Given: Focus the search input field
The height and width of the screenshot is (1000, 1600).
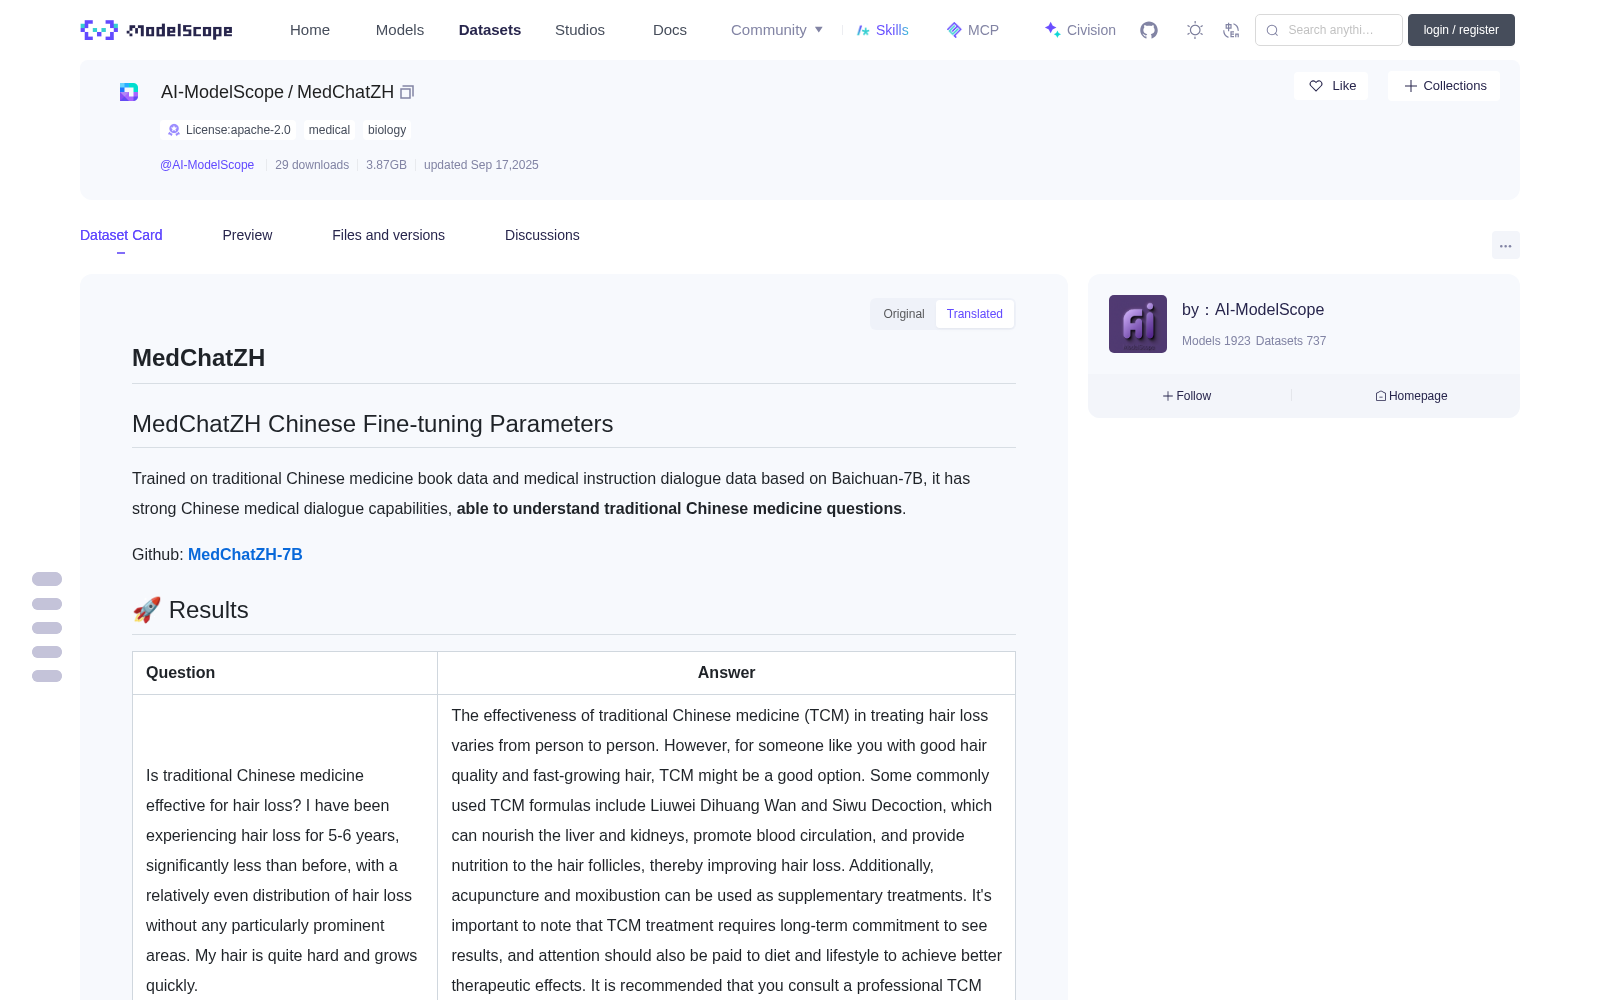Looking at the screenshot, I should click(x=1329, y=30).
